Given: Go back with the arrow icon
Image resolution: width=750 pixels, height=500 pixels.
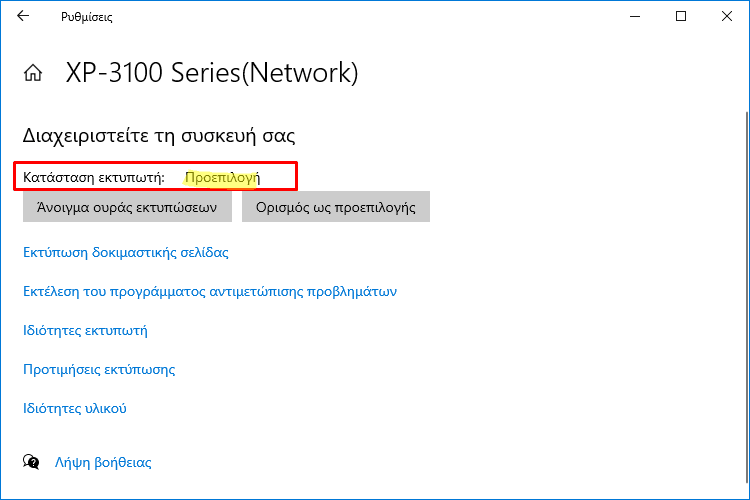Looking at the screenshot, I should point(23,16).
